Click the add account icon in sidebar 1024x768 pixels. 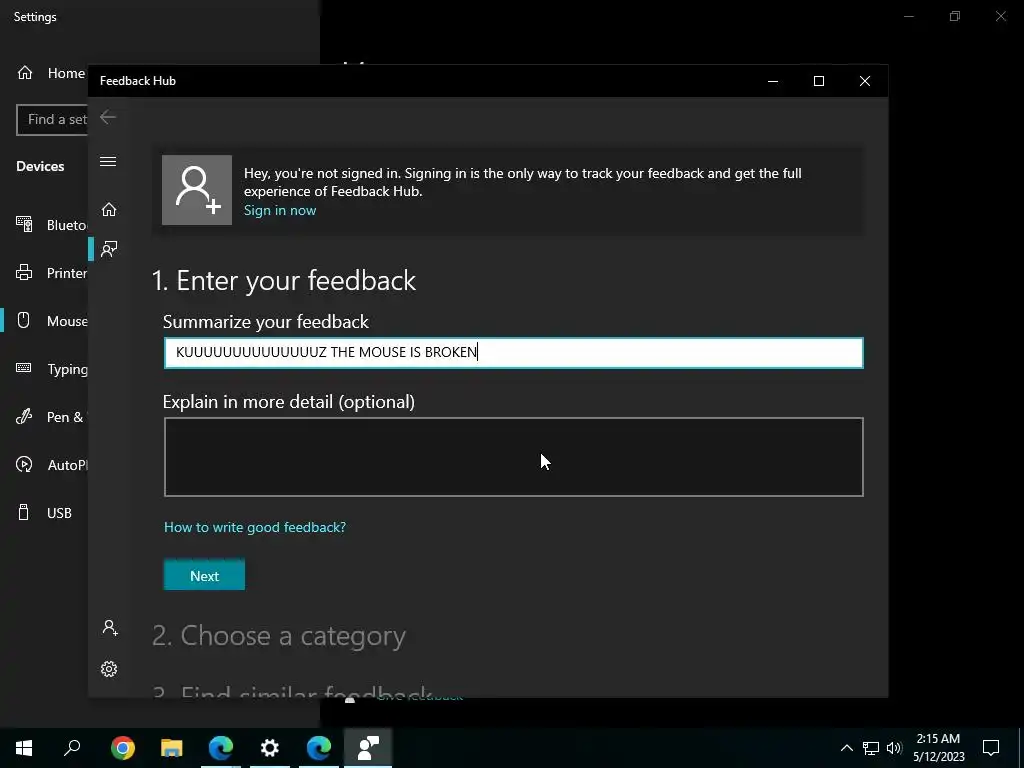pyautogui.click(x=110, y=628)
